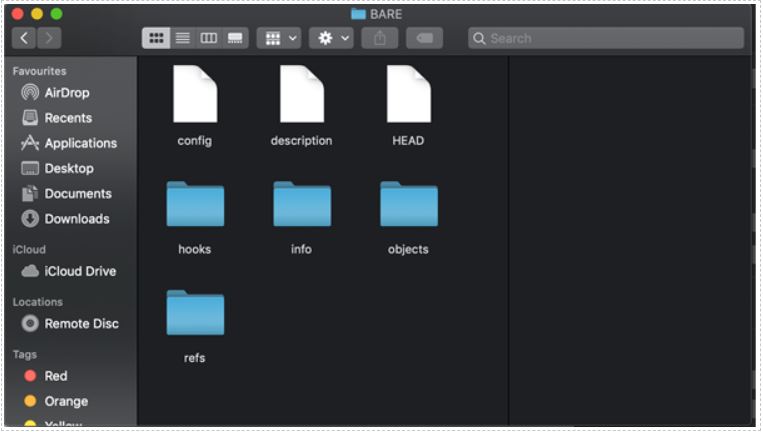Switch to gallery view
This screenshot has width=763, height=432.
(x=235, y=38)
